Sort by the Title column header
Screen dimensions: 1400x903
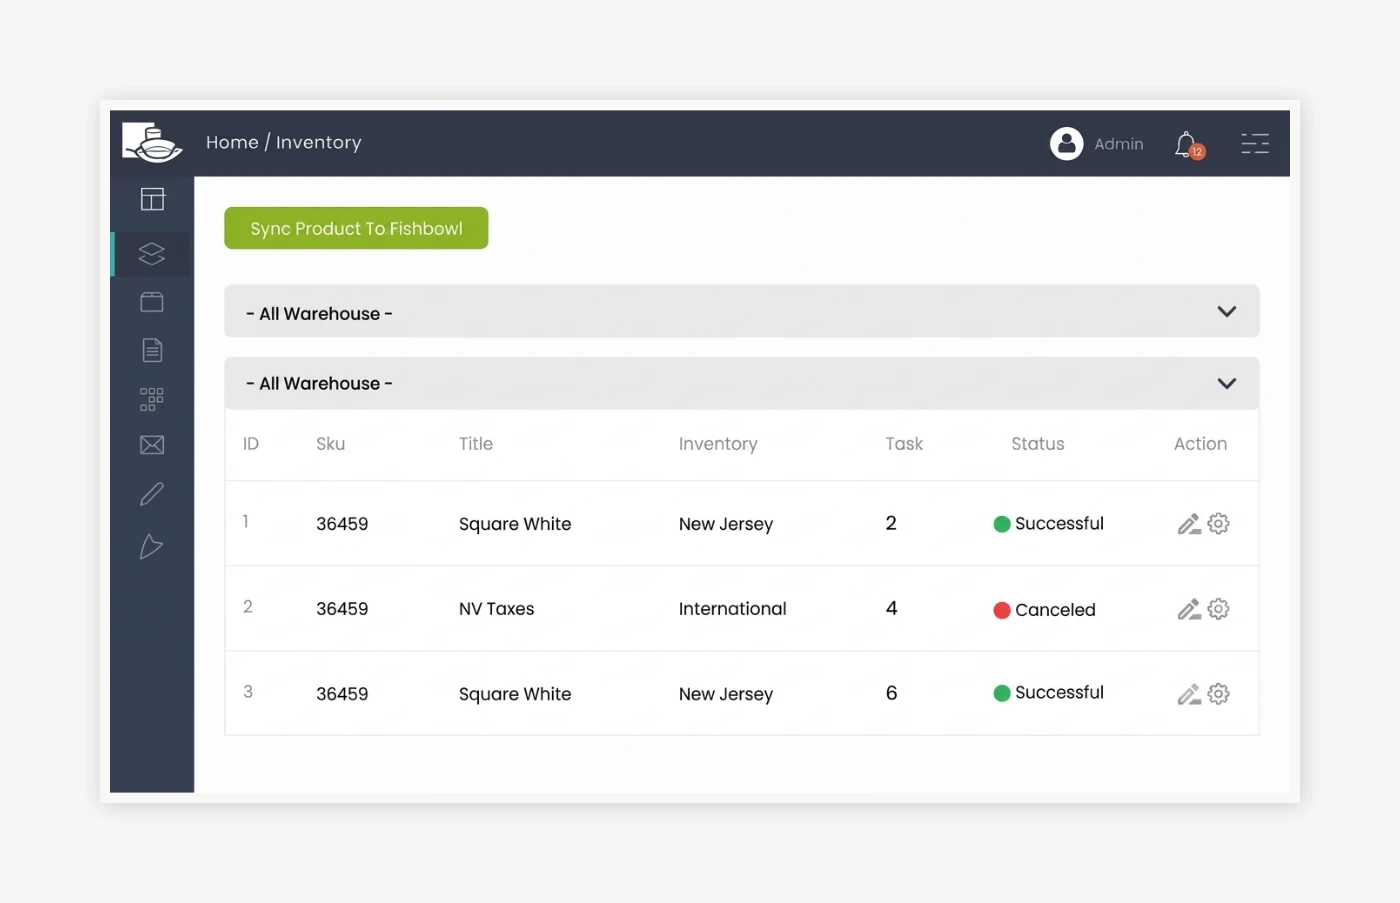[x=476, y=443]
